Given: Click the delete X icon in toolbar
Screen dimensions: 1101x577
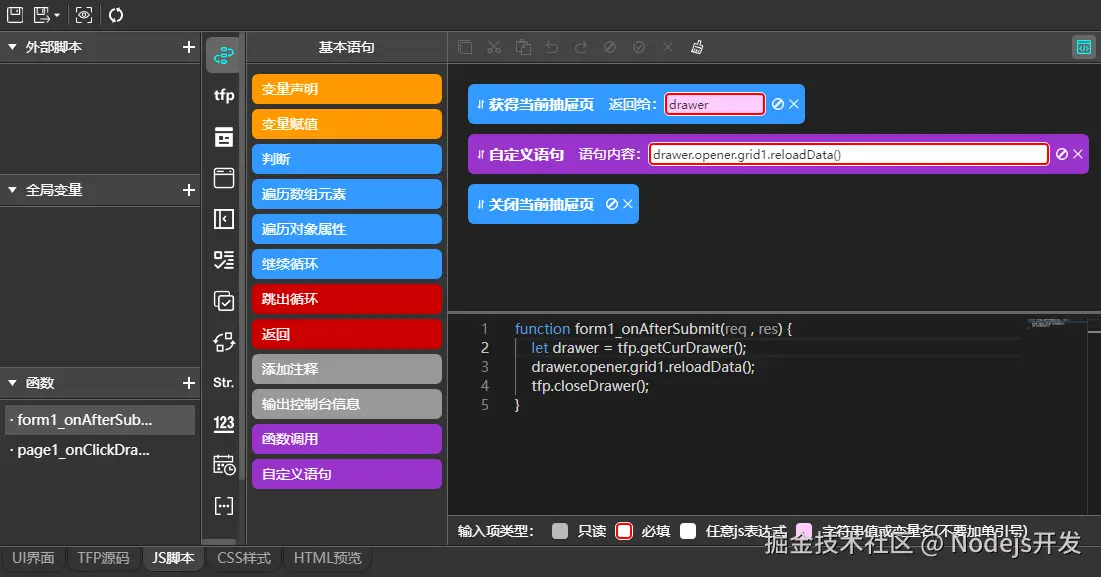Looking at the screenshot, I should click(668, 47).
